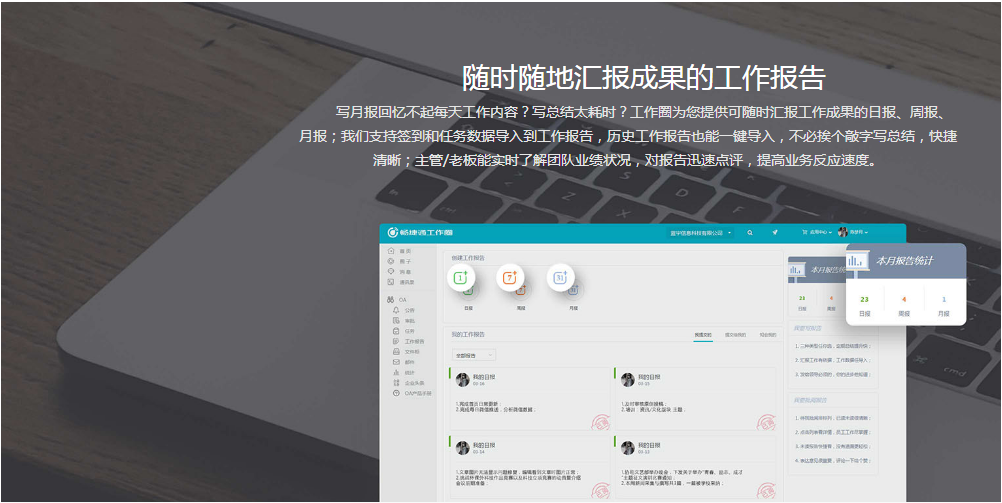The width and height of the screenshot is (1002, 503).
Task: Click the paper plane icon in top bar
Action: coord(775,233)
